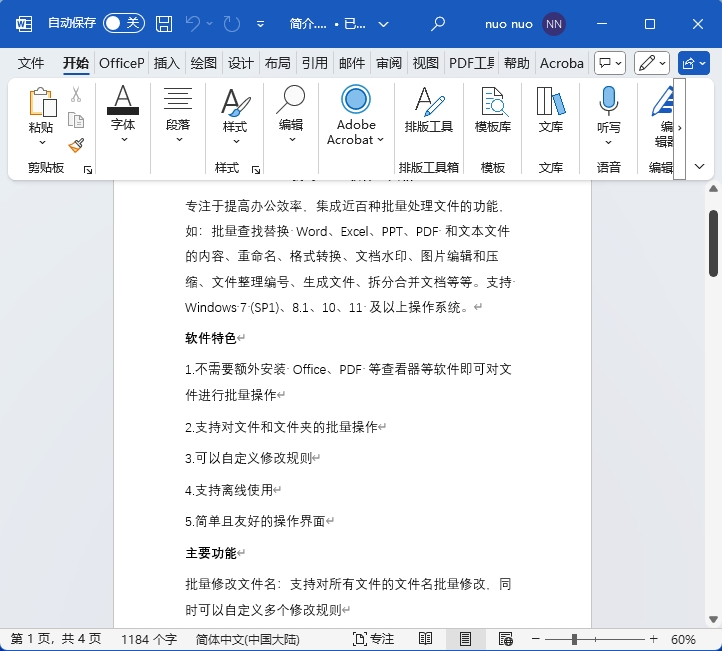
Task: Switch to the 绘图 ribbon tab
Action: click(x=204, y=63)
